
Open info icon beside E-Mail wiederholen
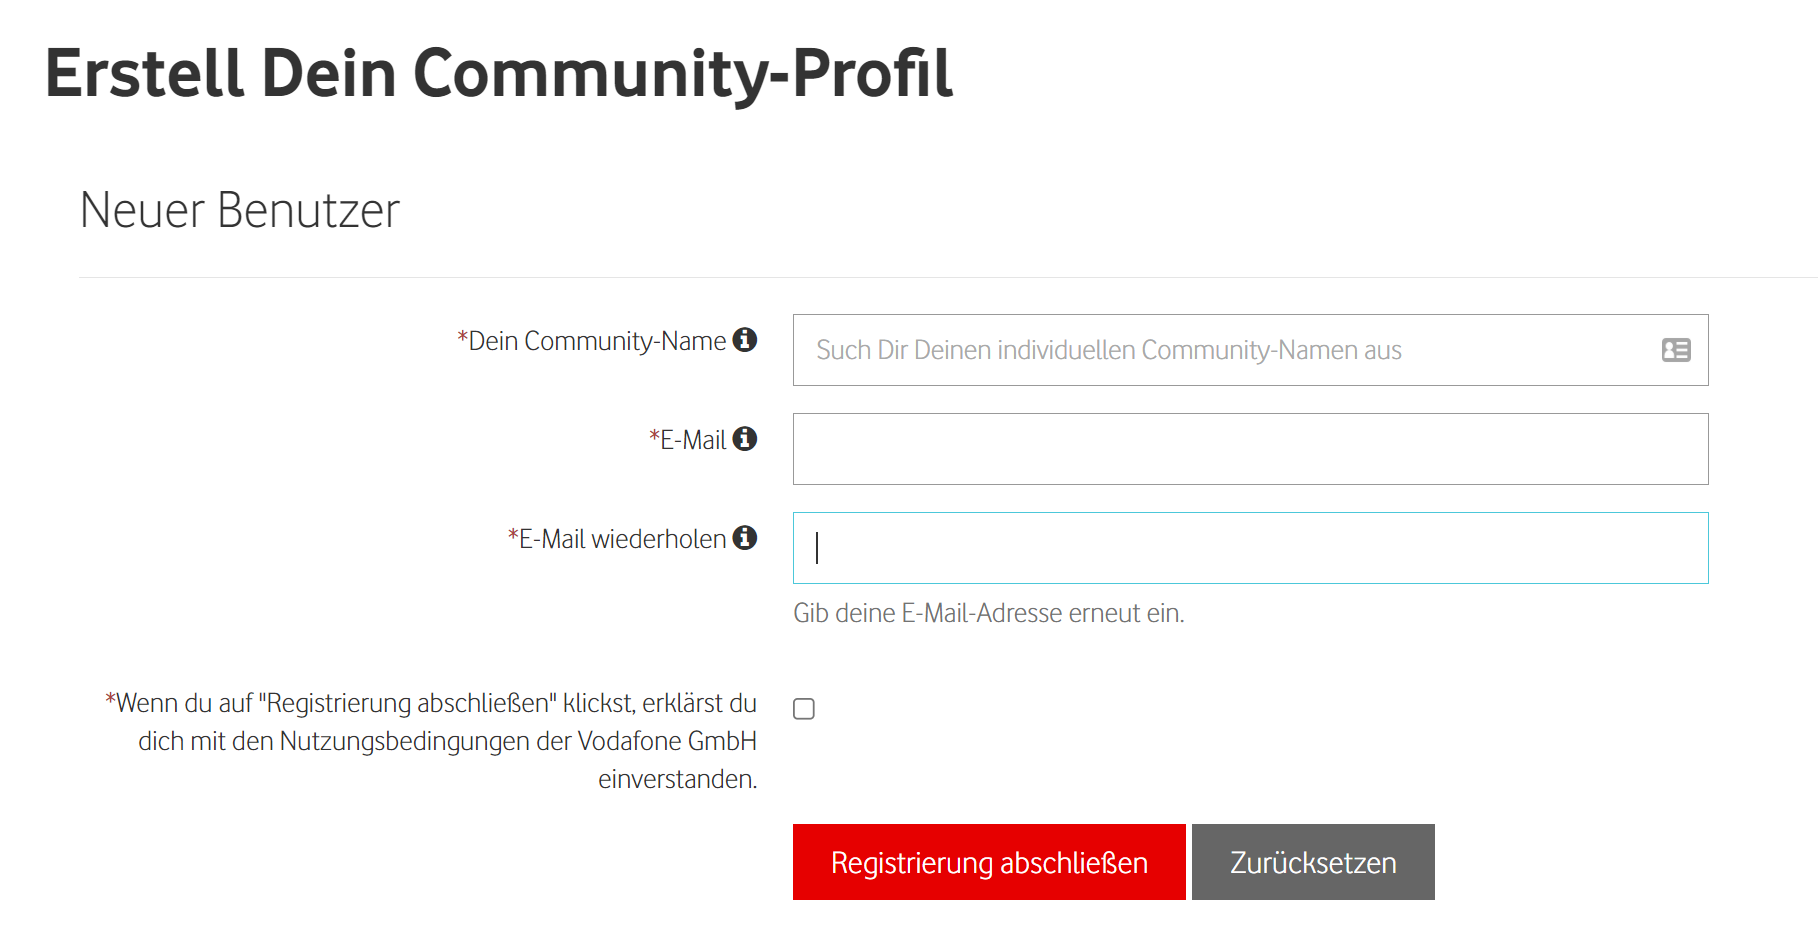pos(744,538)
